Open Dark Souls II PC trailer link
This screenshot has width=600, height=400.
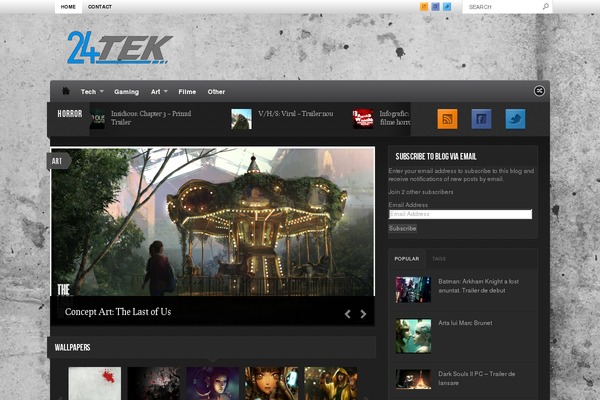click(476, 378)
